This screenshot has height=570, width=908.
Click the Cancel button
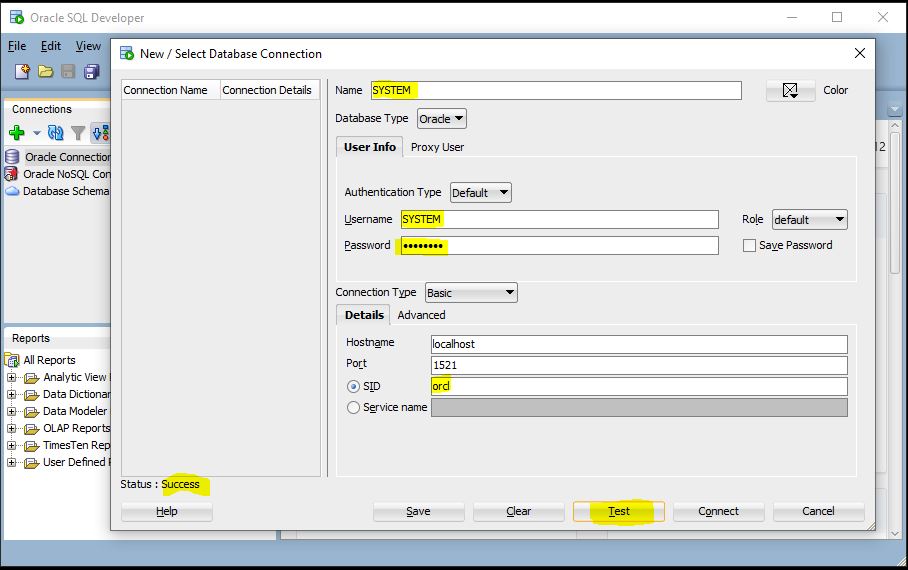coord(818,511)
